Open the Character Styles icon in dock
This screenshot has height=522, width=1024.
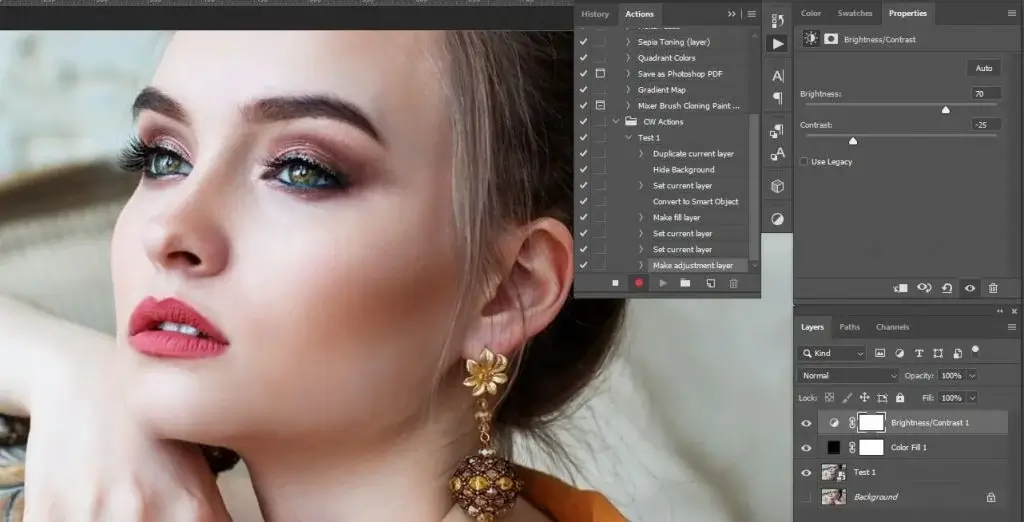(777, 154)
